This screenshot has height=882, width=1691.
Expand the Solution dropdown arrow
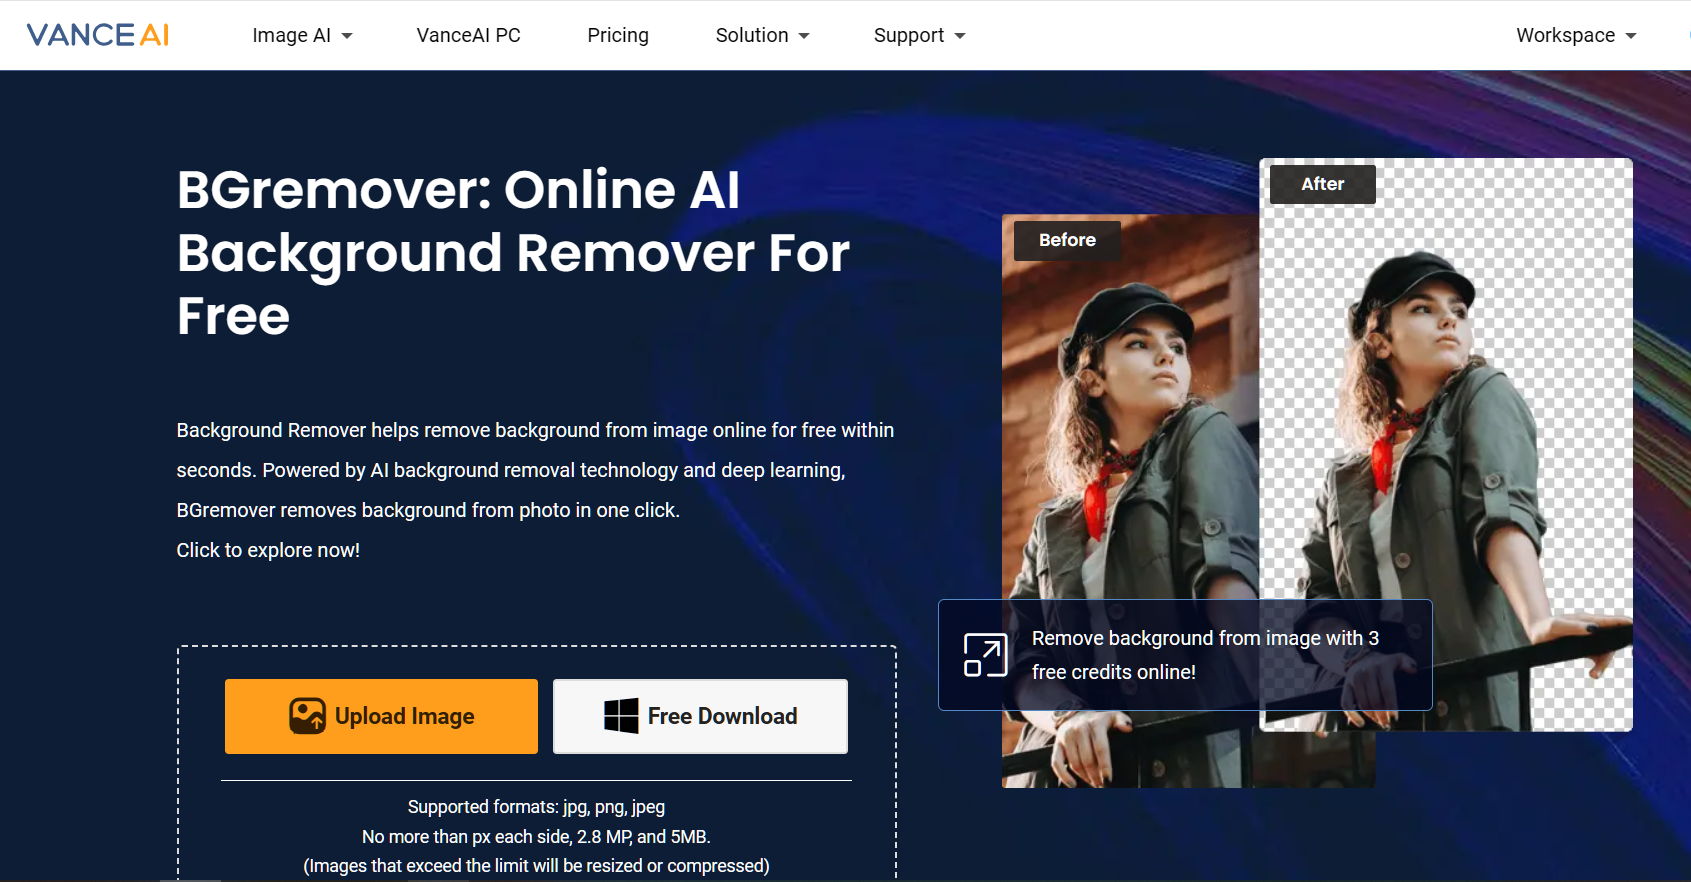click(x=804, y=36)
